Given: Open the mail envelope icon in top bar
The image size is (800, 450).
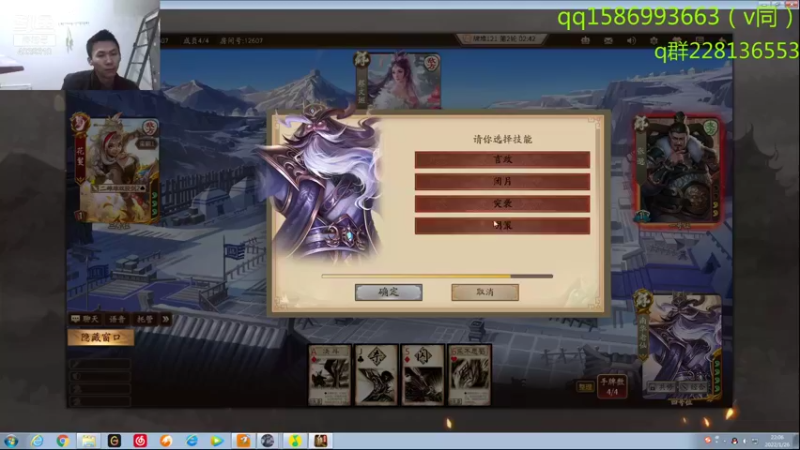Looking at the screenshot, I should (x=608, y=40).
